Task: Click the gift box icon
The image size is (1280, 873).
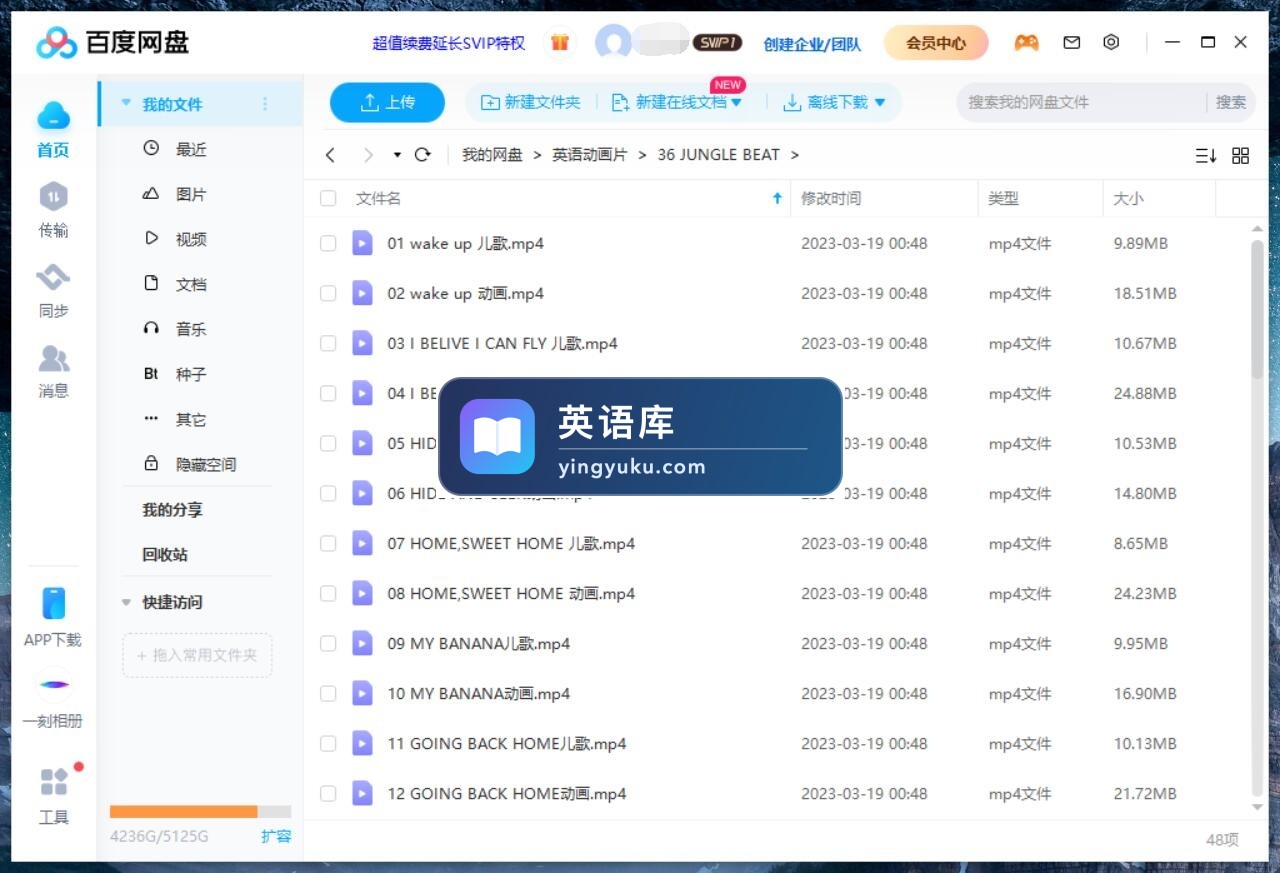Action: [560, 43]
